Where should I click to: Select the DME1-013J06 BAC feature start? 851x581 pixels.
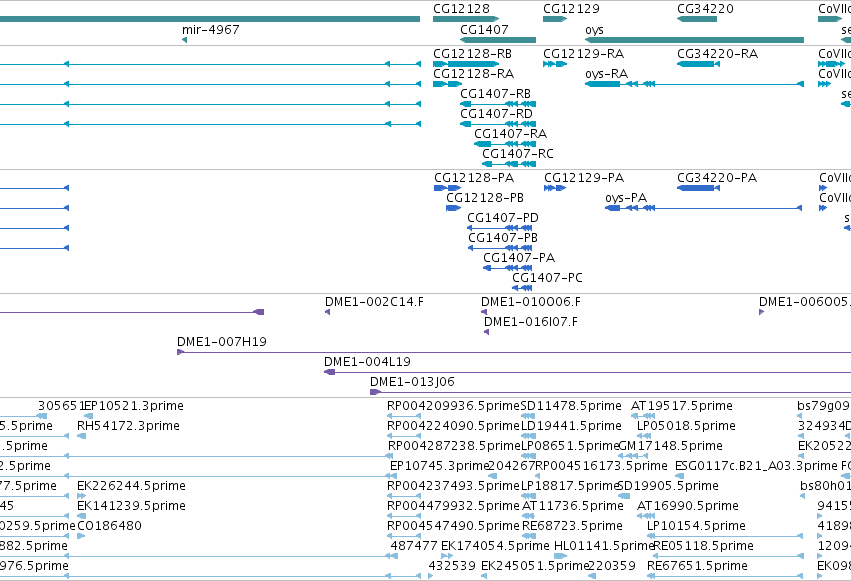point(376,393)
